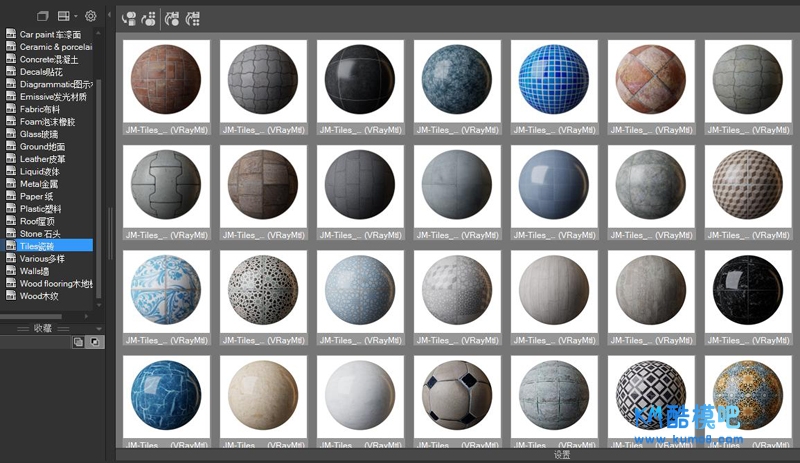Click the fourth toolbar icon with grid

(x=193, y=17)
